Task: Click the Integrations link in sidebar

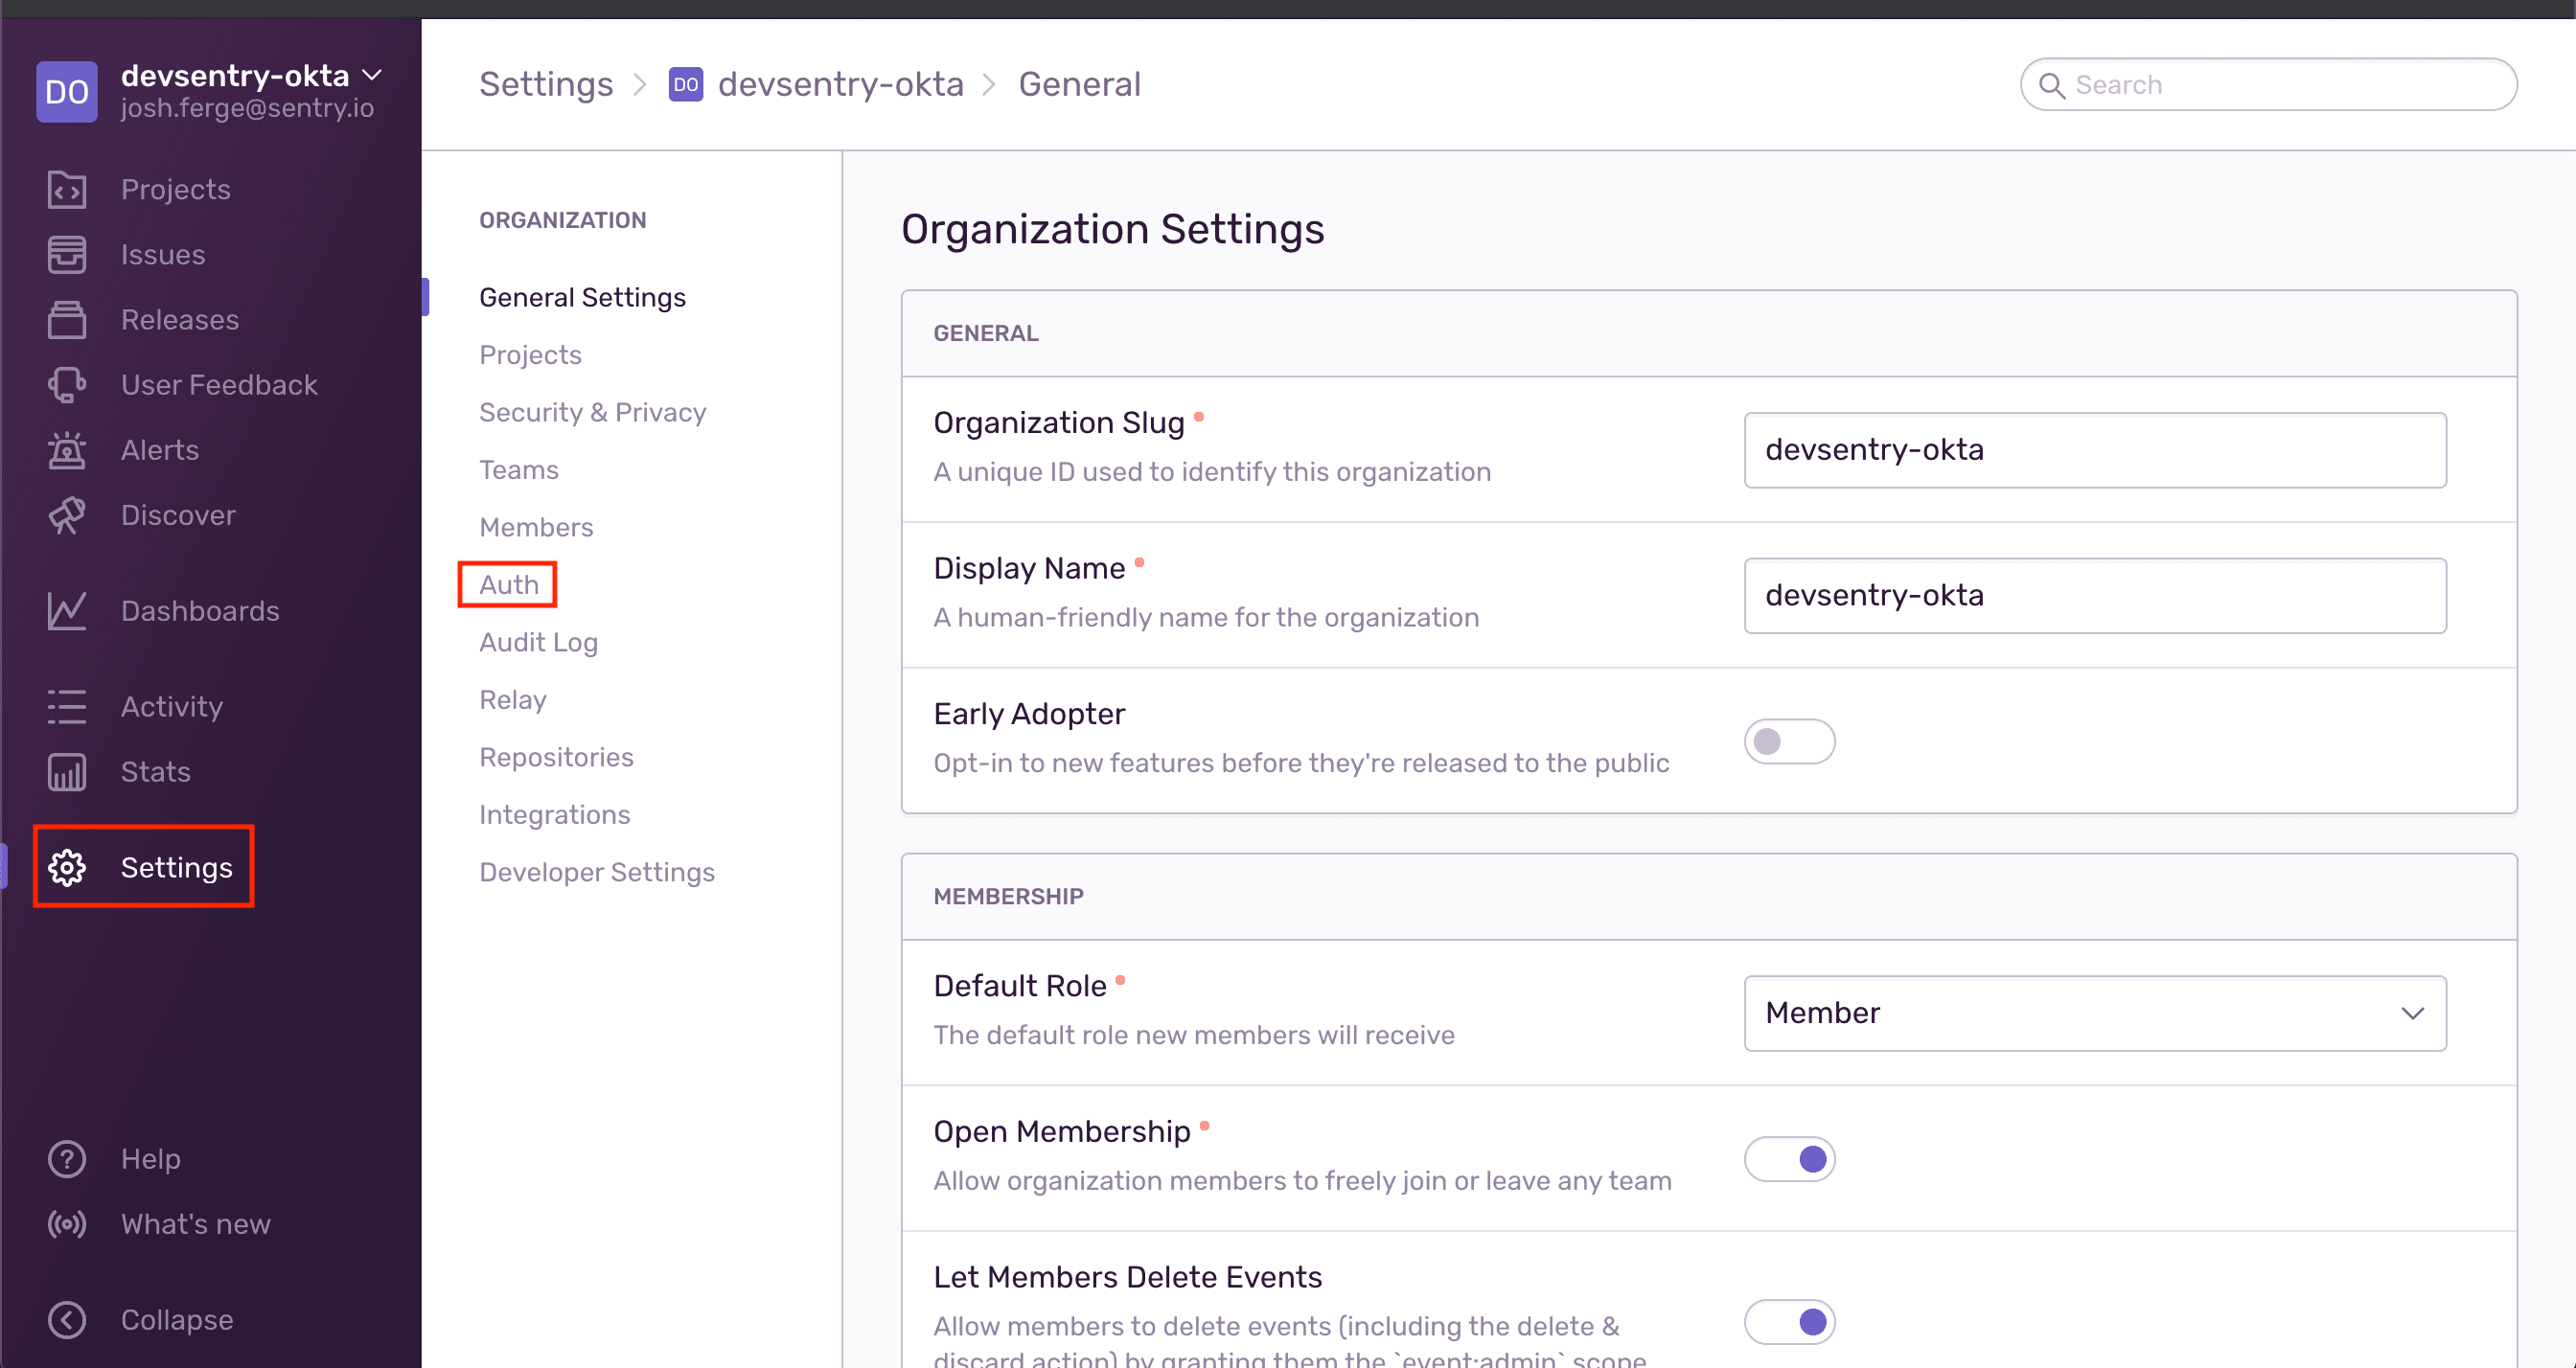Action: click(554, 814)
